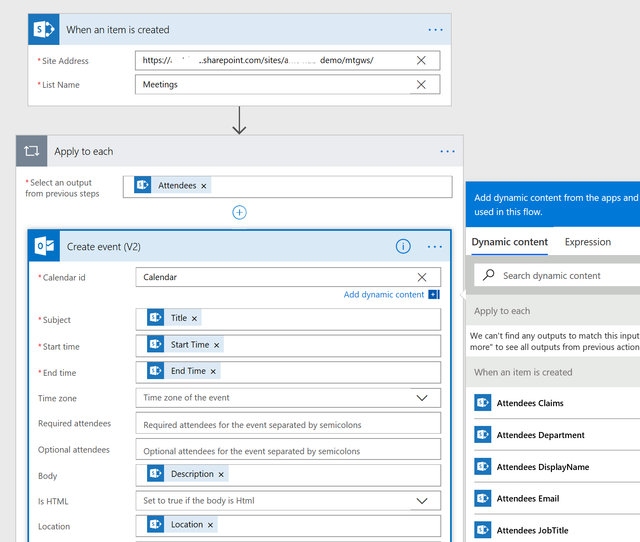640x542 pixels.
Task: Click the SharePoint icon beside Attendees Department
Action: point(482,435)
